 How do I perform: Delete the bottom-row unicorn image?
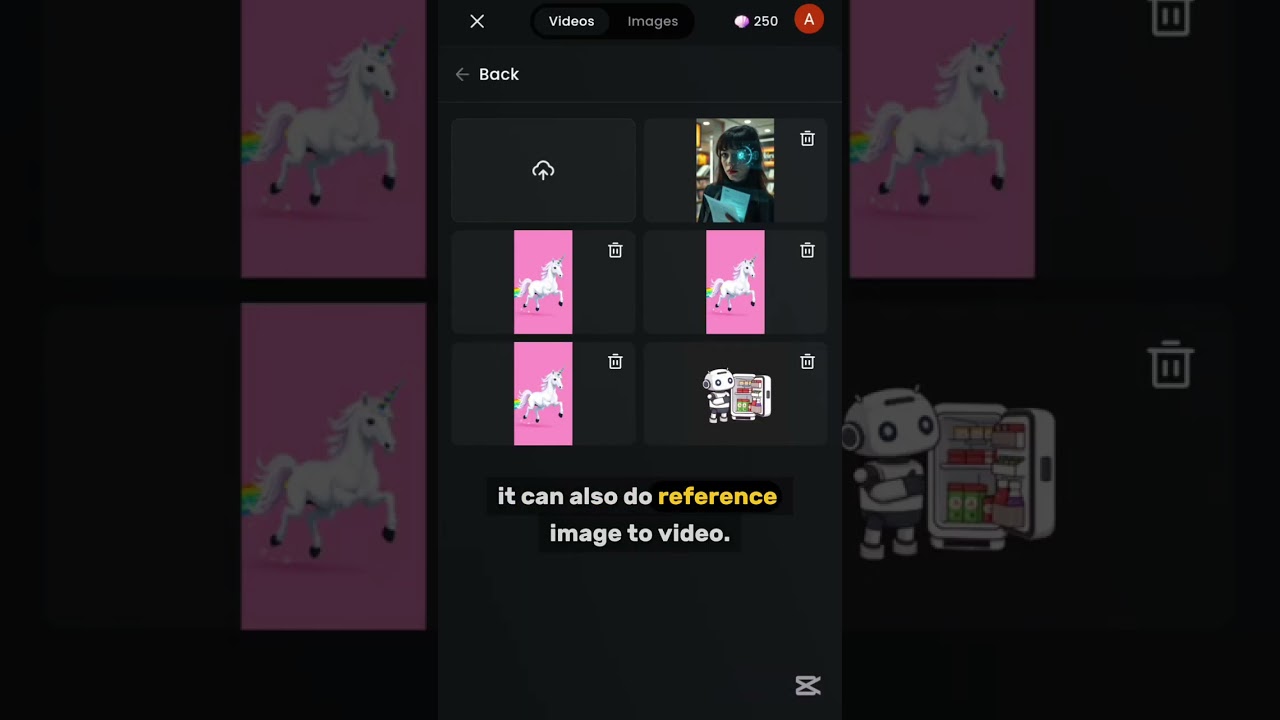(615, 362)
